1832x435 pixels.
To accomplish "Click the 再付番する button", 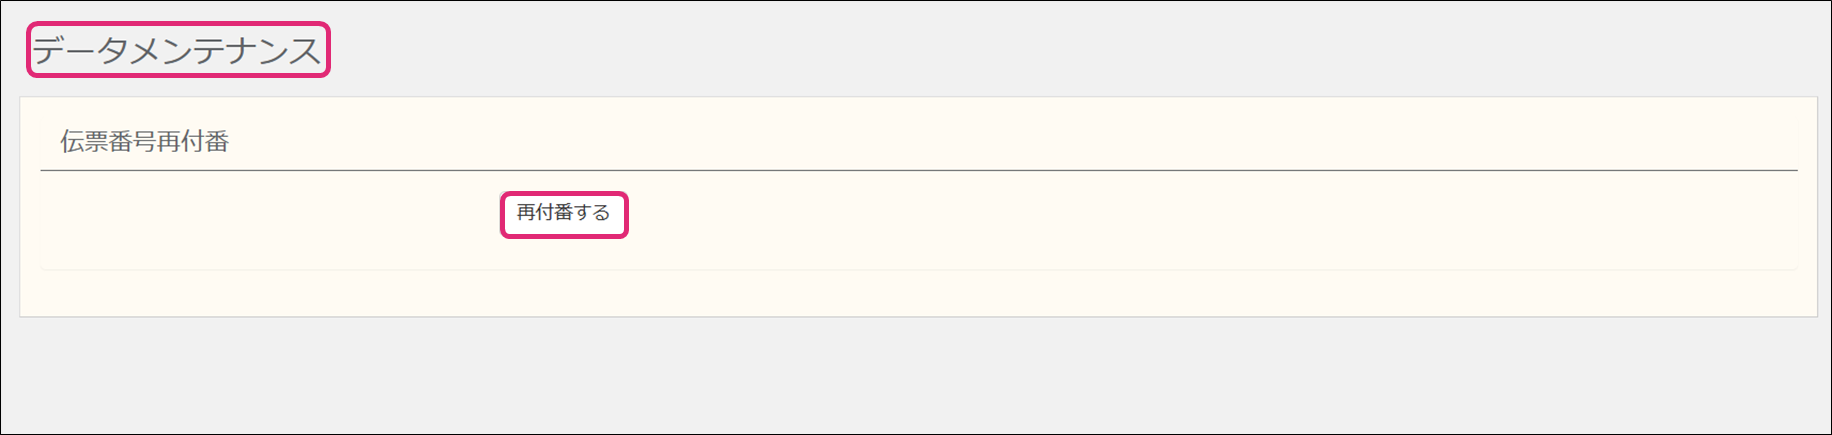I will tap(563, 214).
